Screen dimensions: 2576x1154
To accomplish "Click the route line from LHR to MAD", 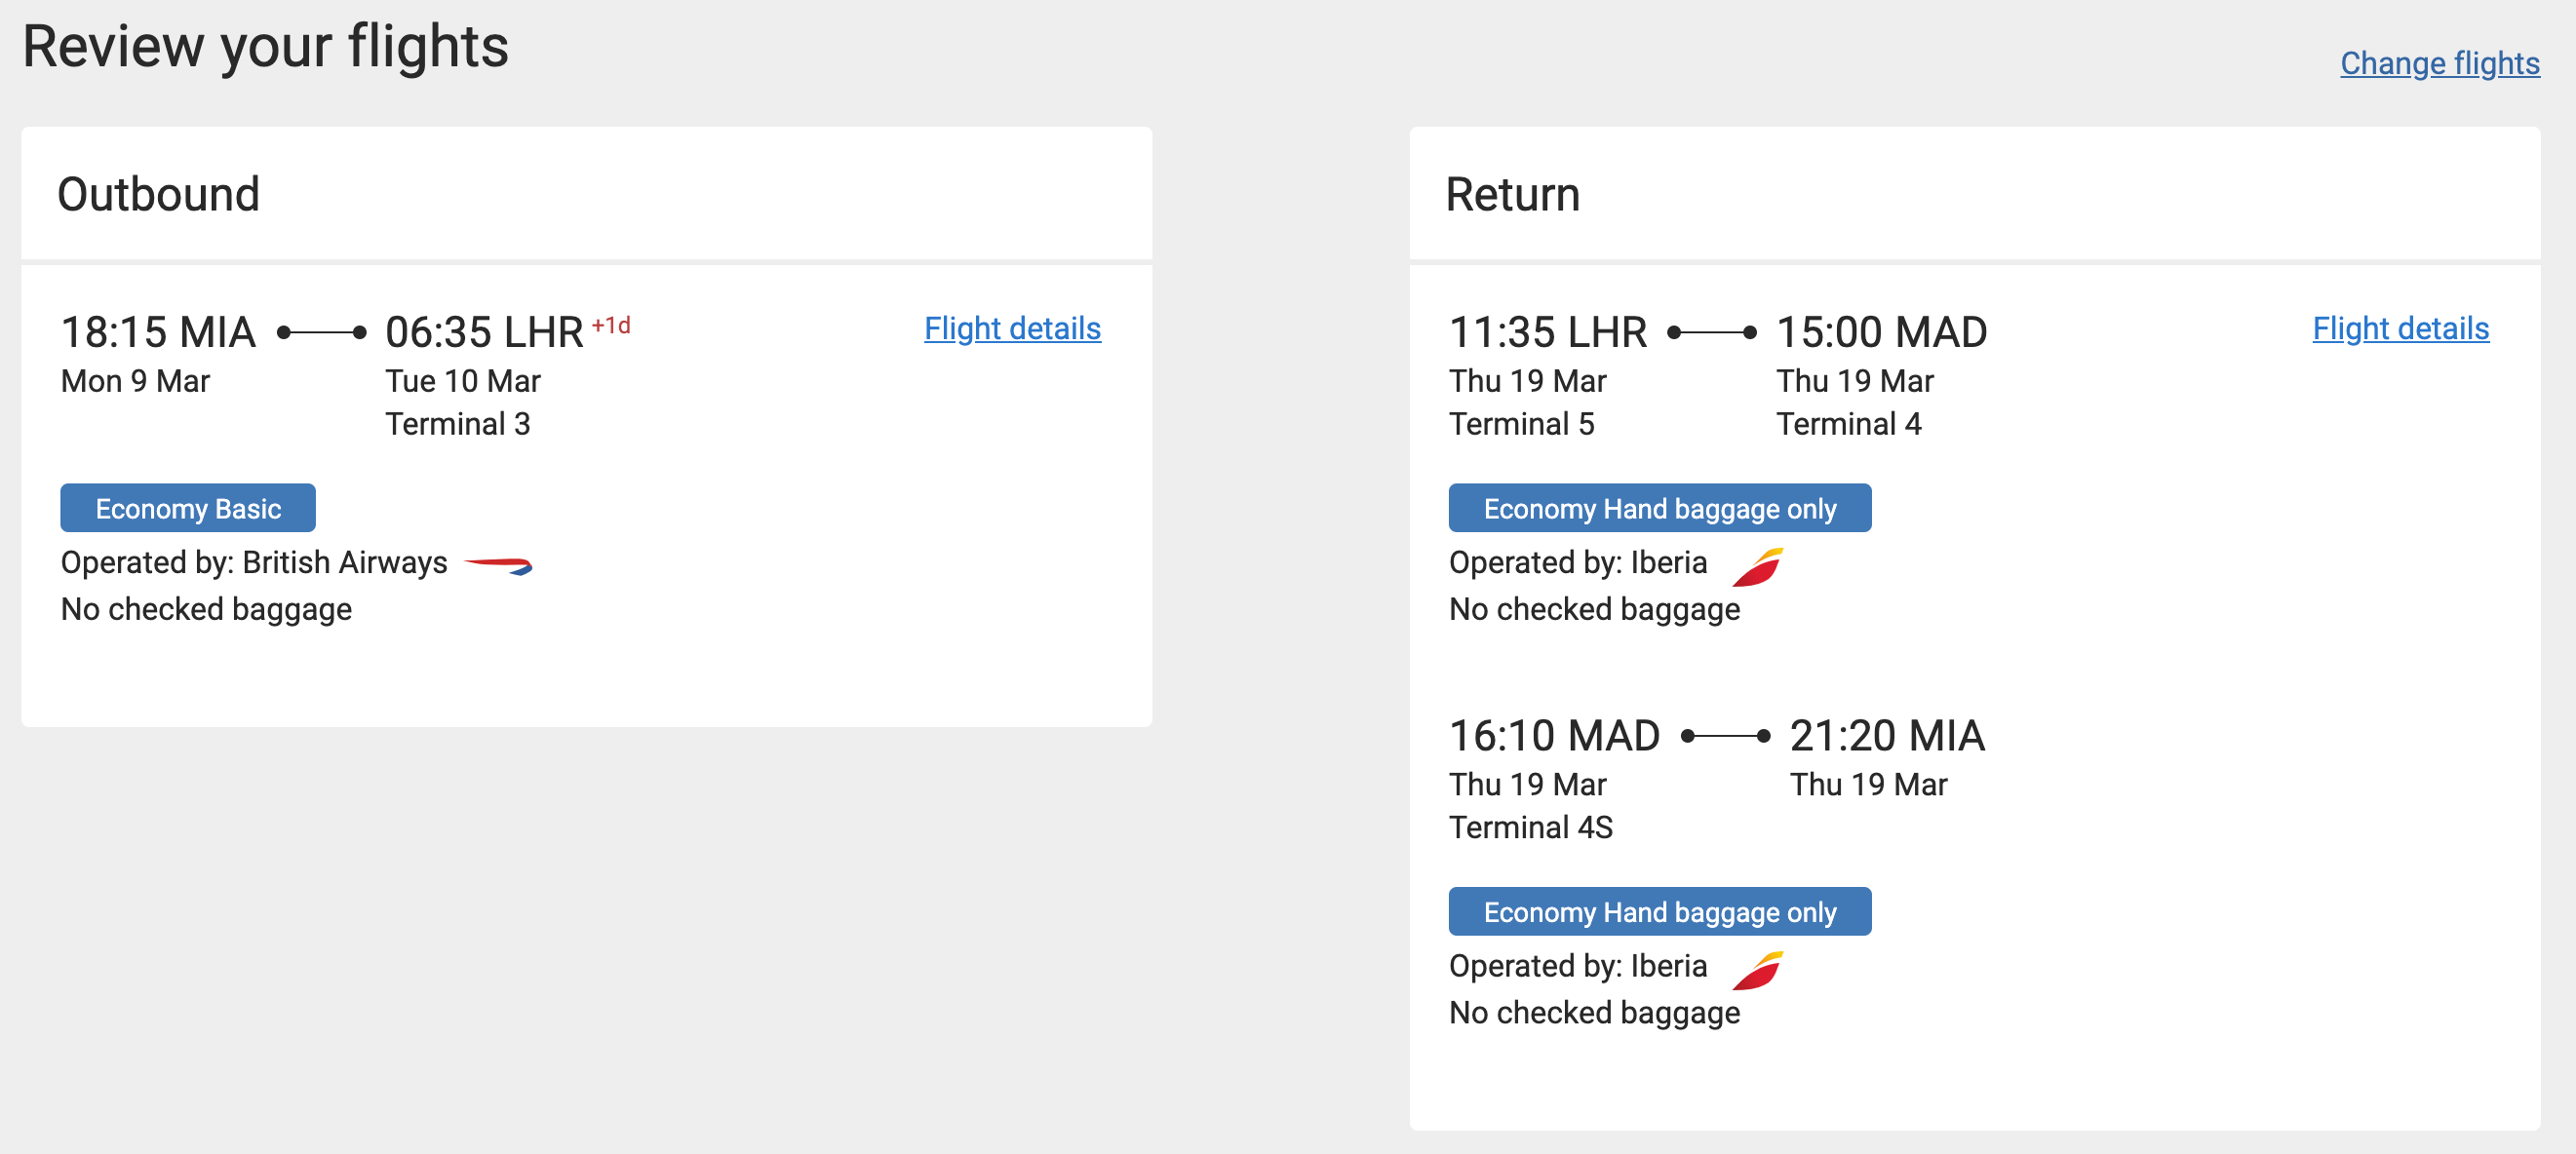I will 1711,333.
